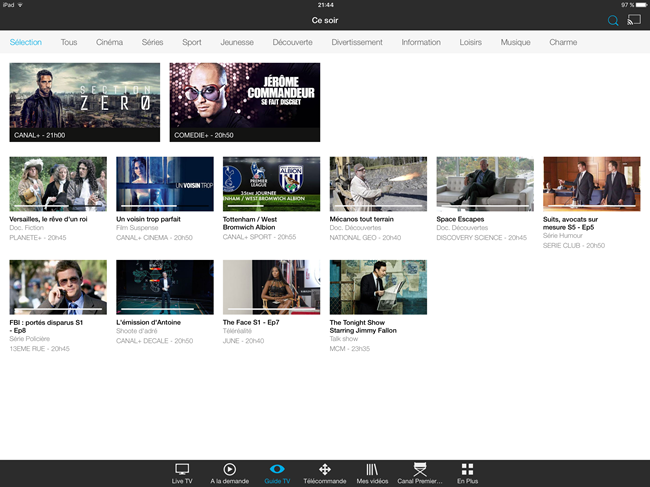The image size is (650, 487).
Task: Open the Télécommande arrows icon
Action: pyautogui.click(x=325, y=469)
